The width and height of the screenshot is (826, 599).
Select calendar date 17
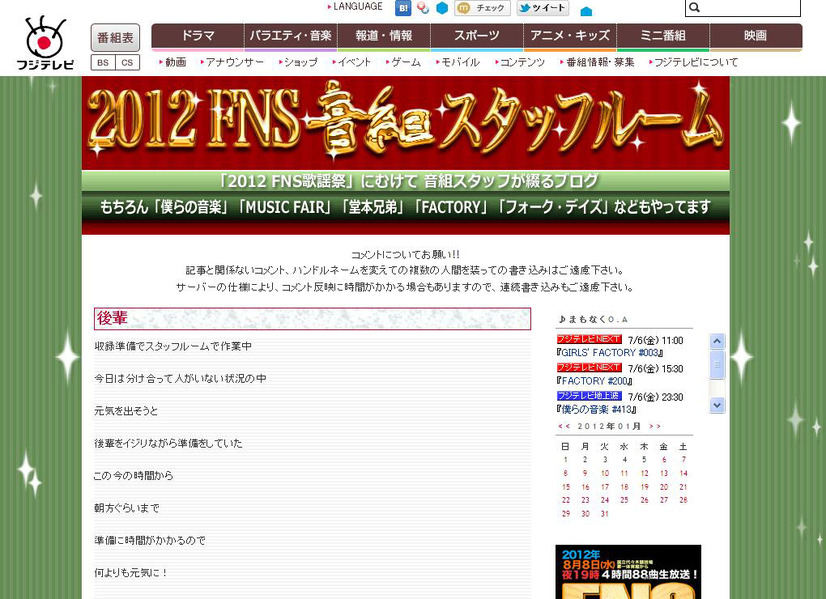[605, 487]
